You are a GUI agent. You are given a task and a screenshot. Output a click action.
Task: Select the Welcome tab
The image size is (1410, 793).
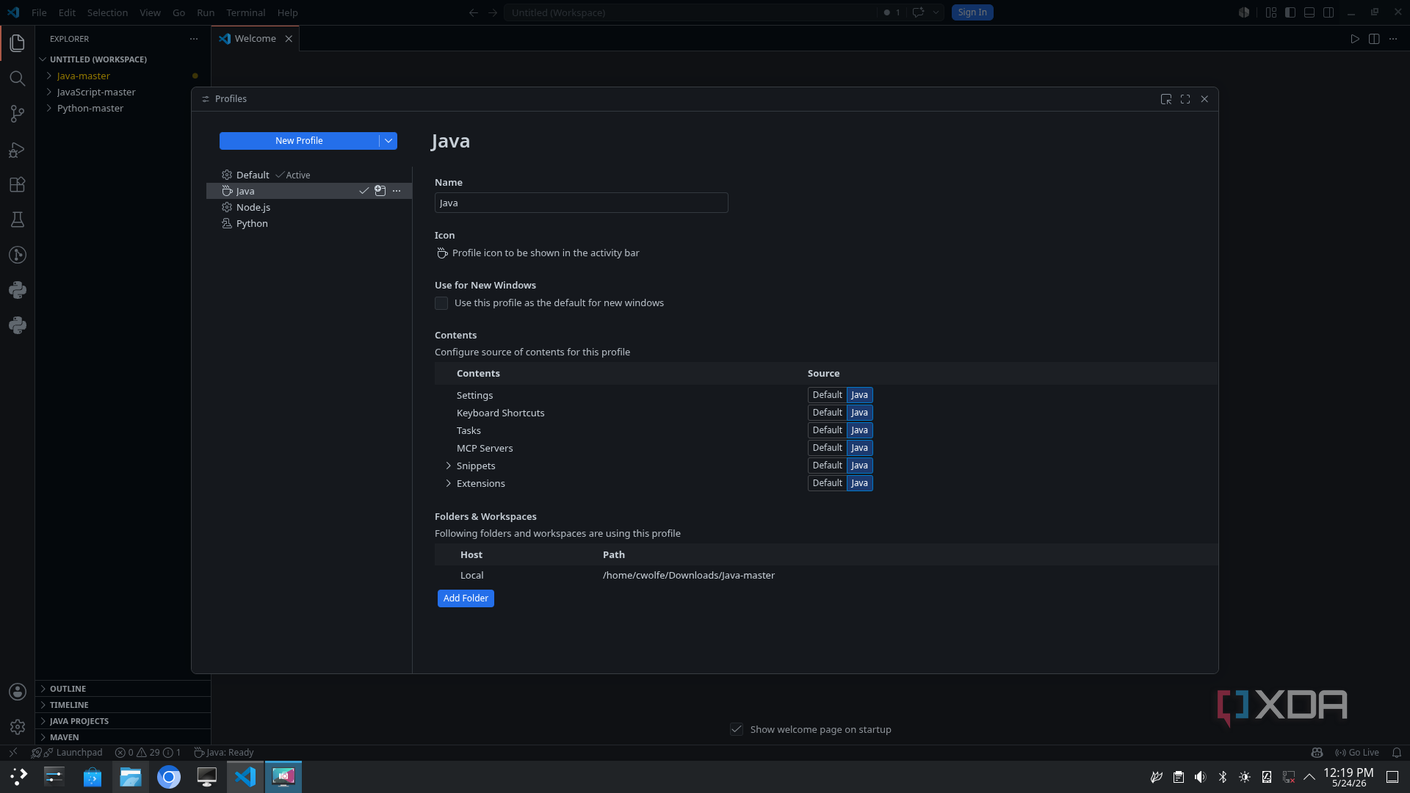tap(255, 39)
